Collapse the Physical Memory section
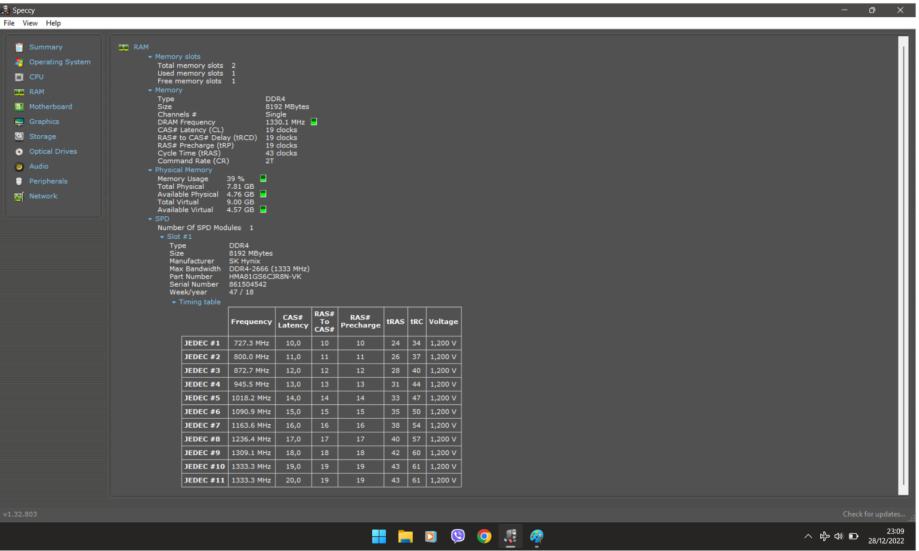This screenshot has width=919, height=551. (150, 170)
